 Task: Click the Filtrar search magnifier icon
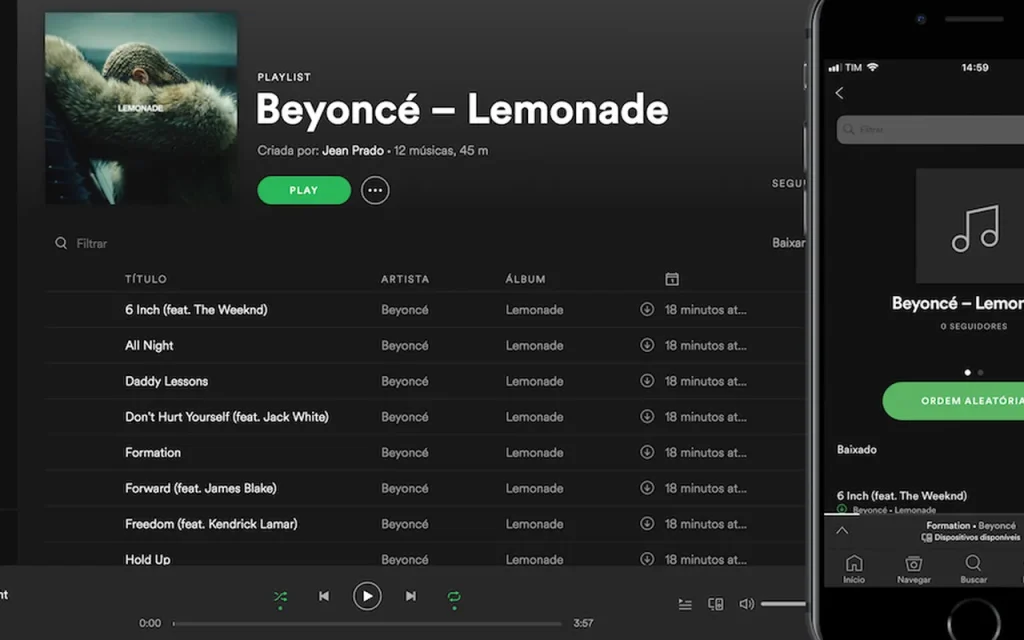[x=61, y=243]
